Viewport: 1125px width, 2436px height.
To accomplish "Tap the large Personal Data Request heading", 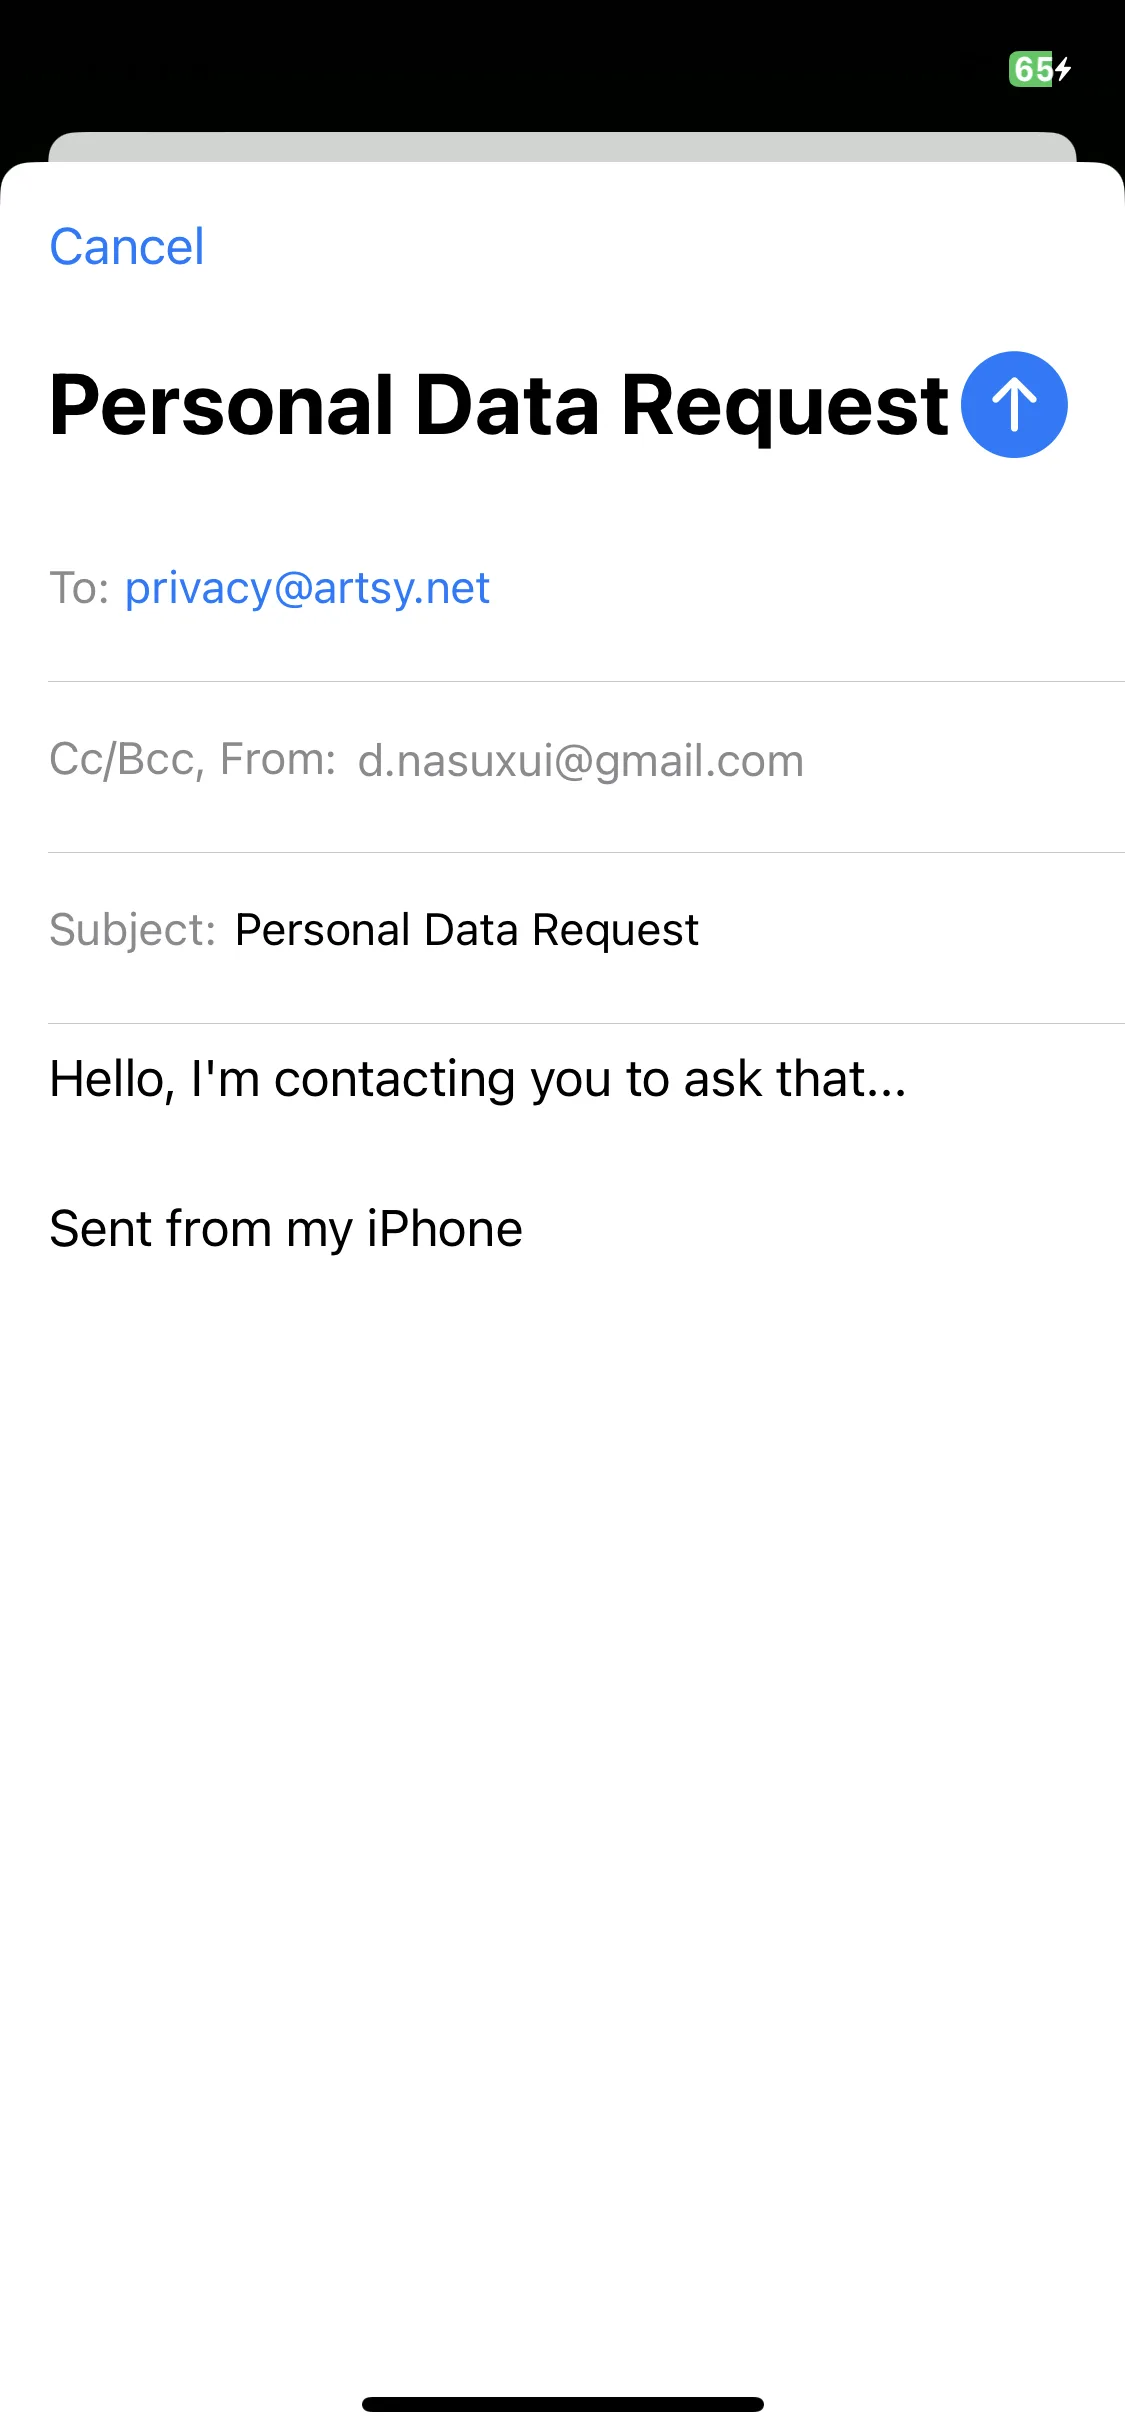I will [x=499, y=405].
